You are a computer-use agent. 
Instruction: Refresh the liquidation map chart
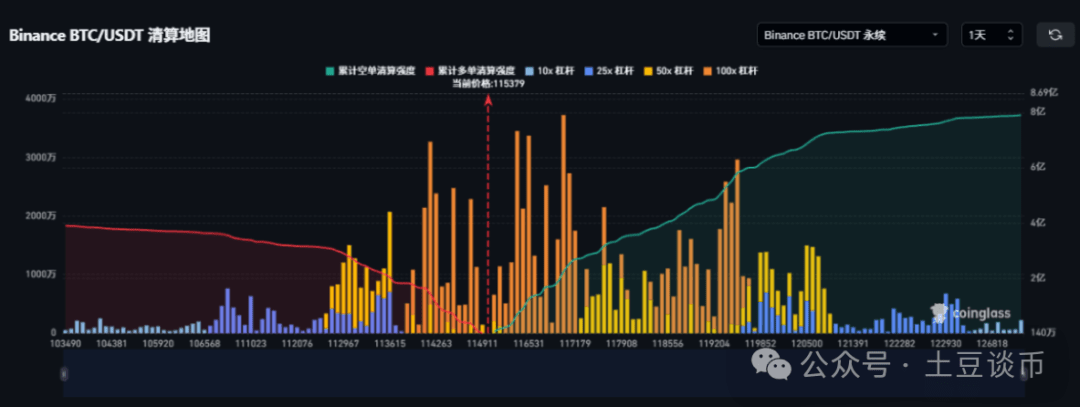1055,35
